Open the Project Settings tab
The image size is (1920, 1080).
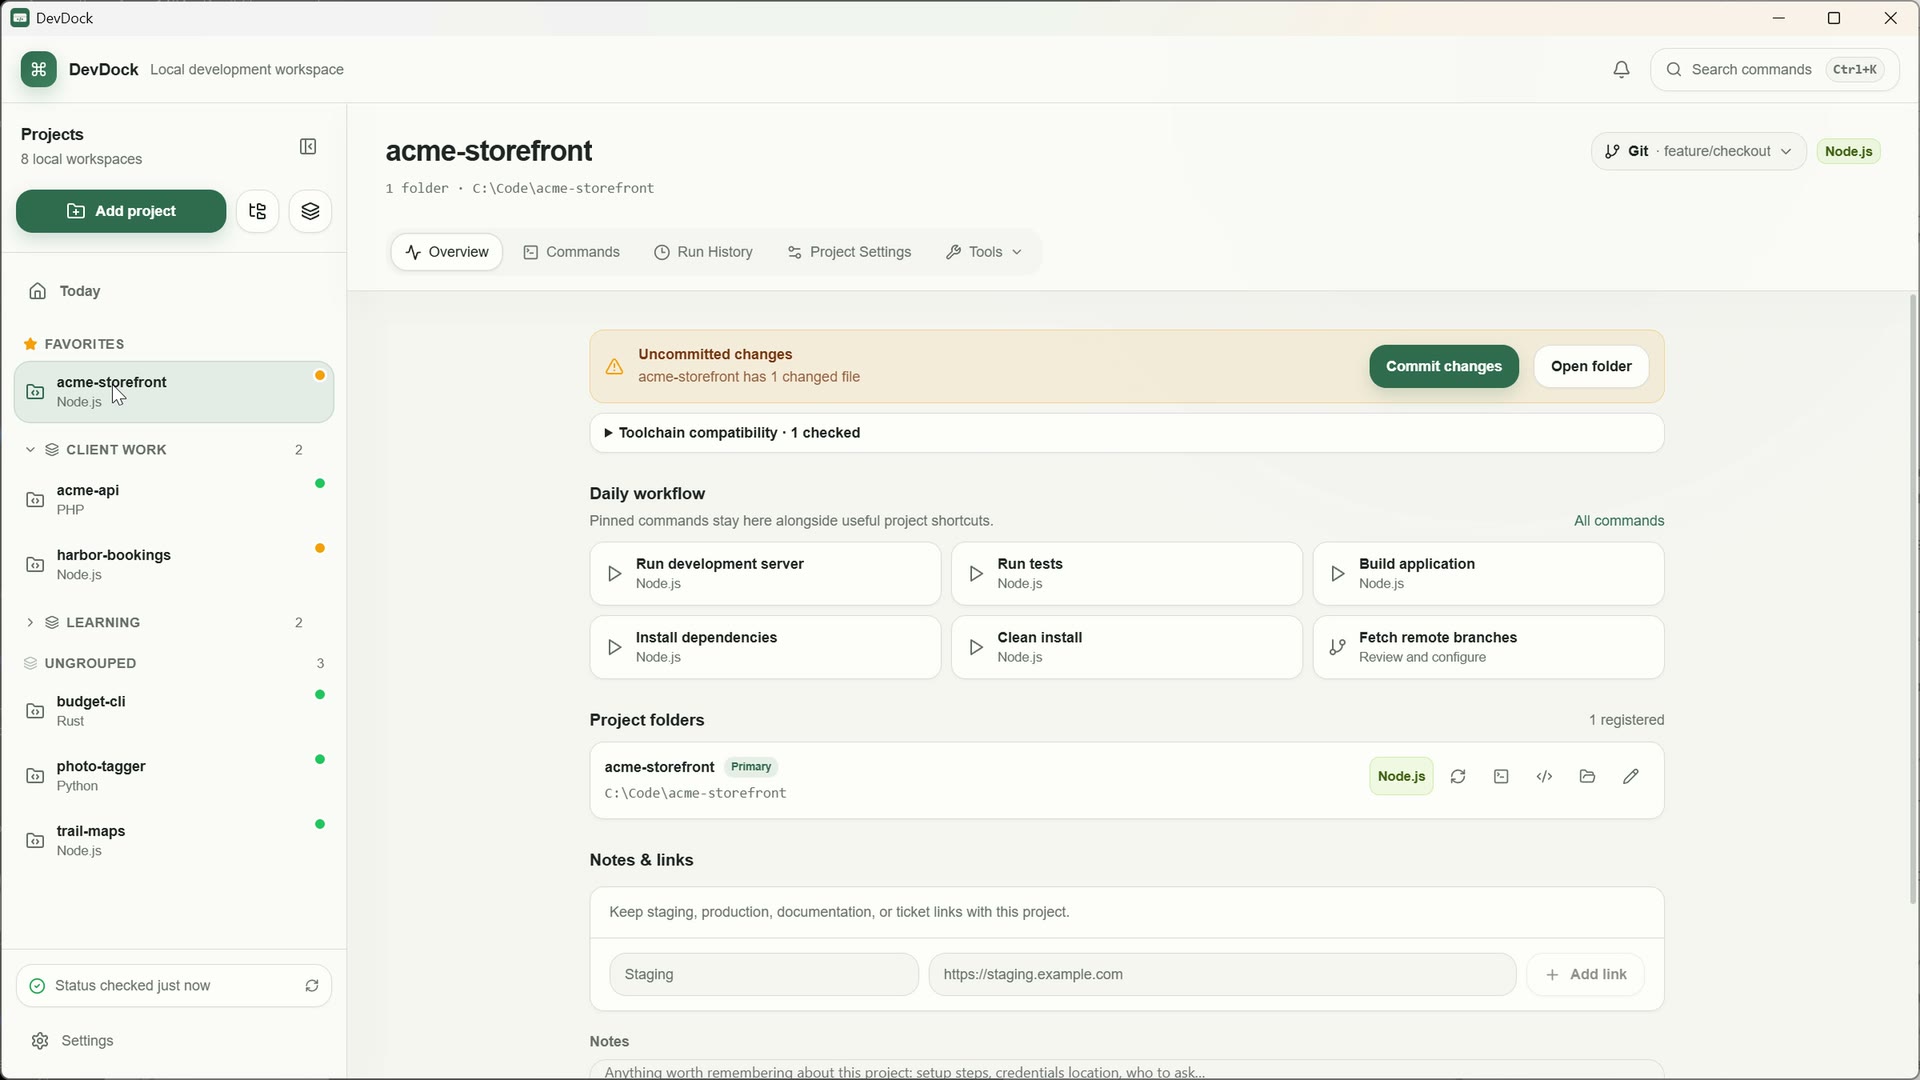click(x=849, y=252)
